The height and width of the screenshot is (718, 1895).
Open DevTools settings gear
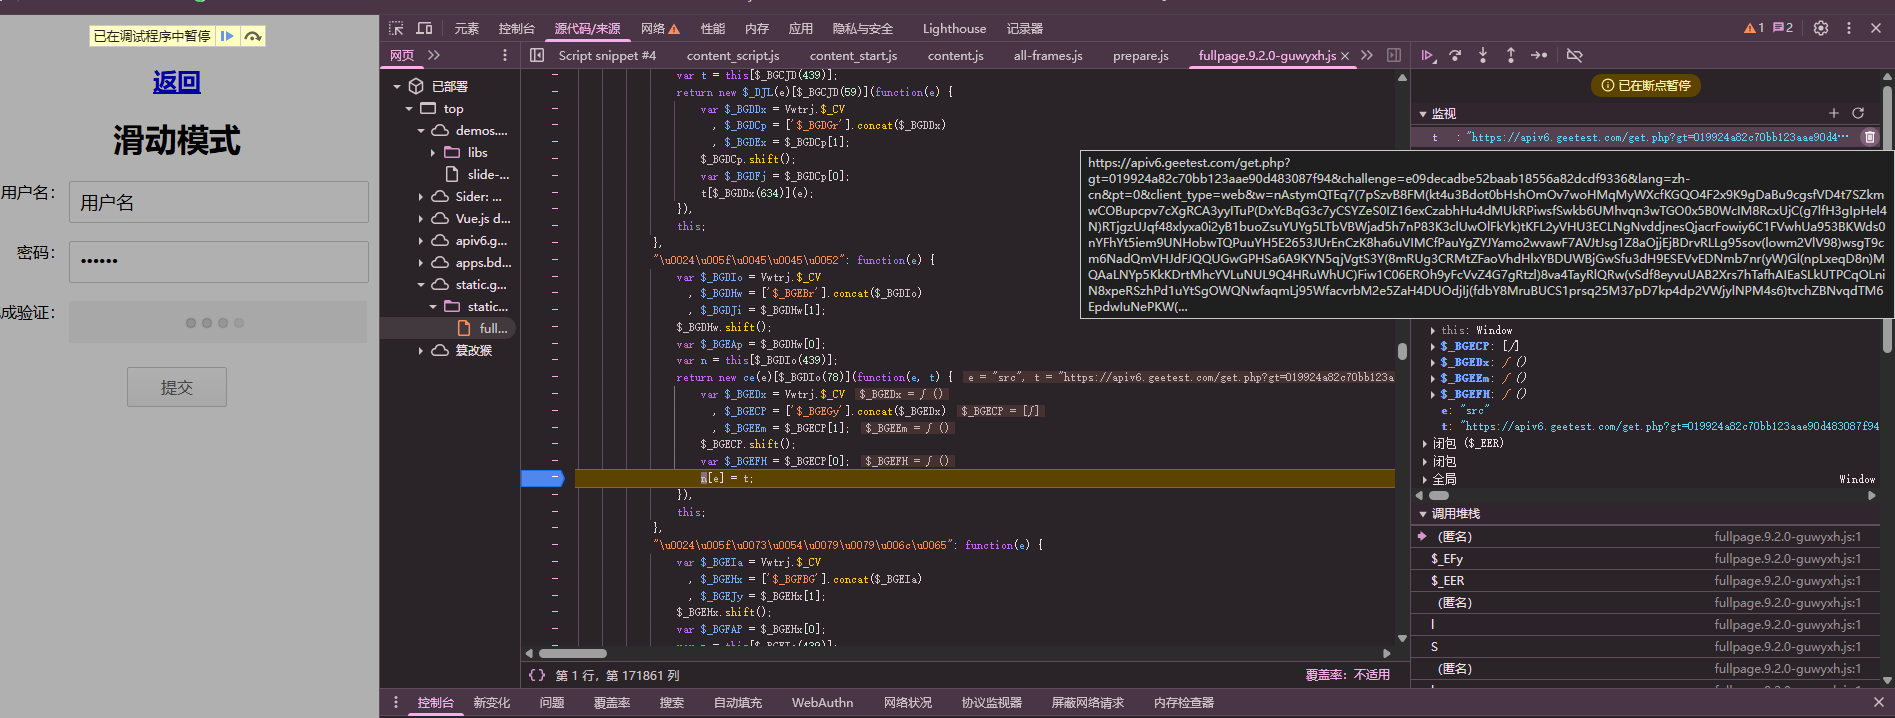click(1821, 28)
